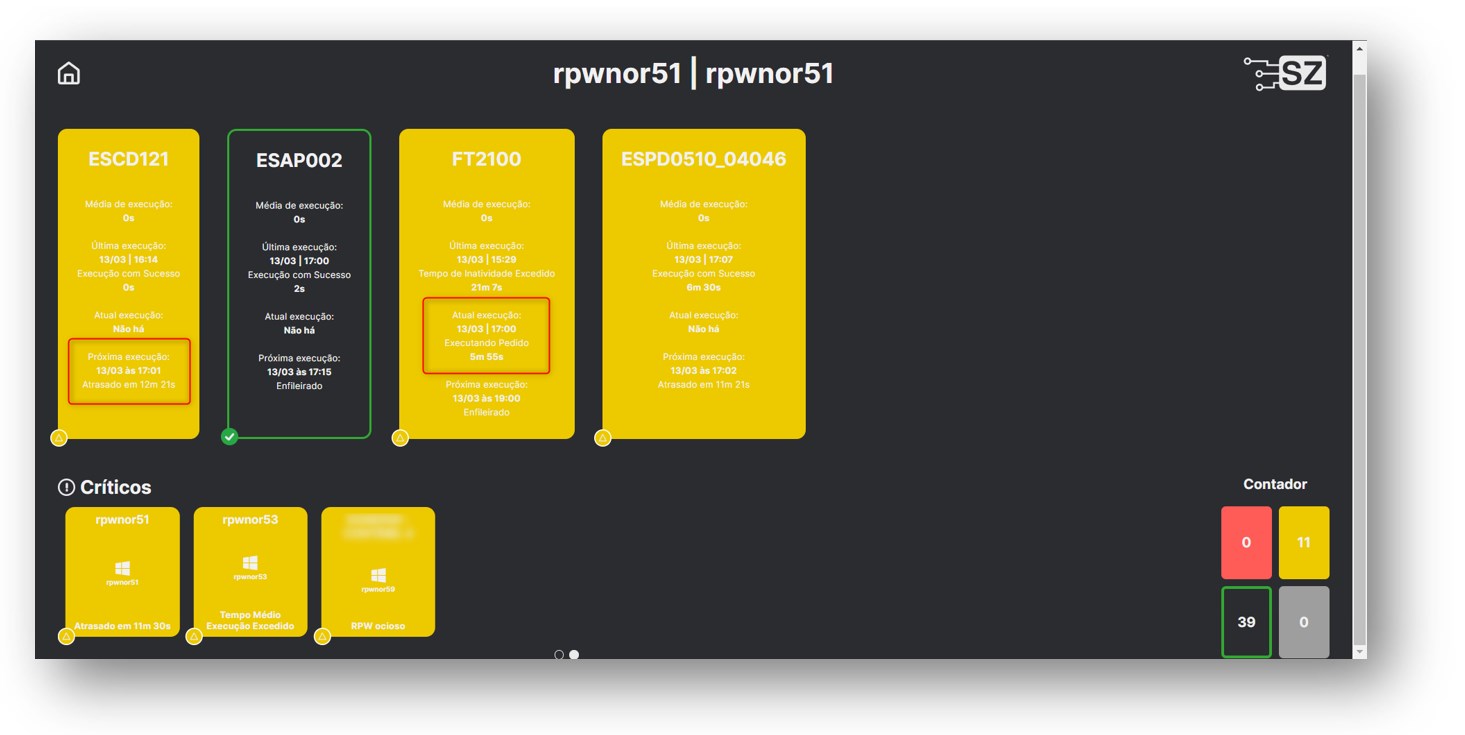Image resolution: width=1465 pixels, height=735 pixels.
Task: Click warning badge on ESCD121 card
Action: [59, 437]
